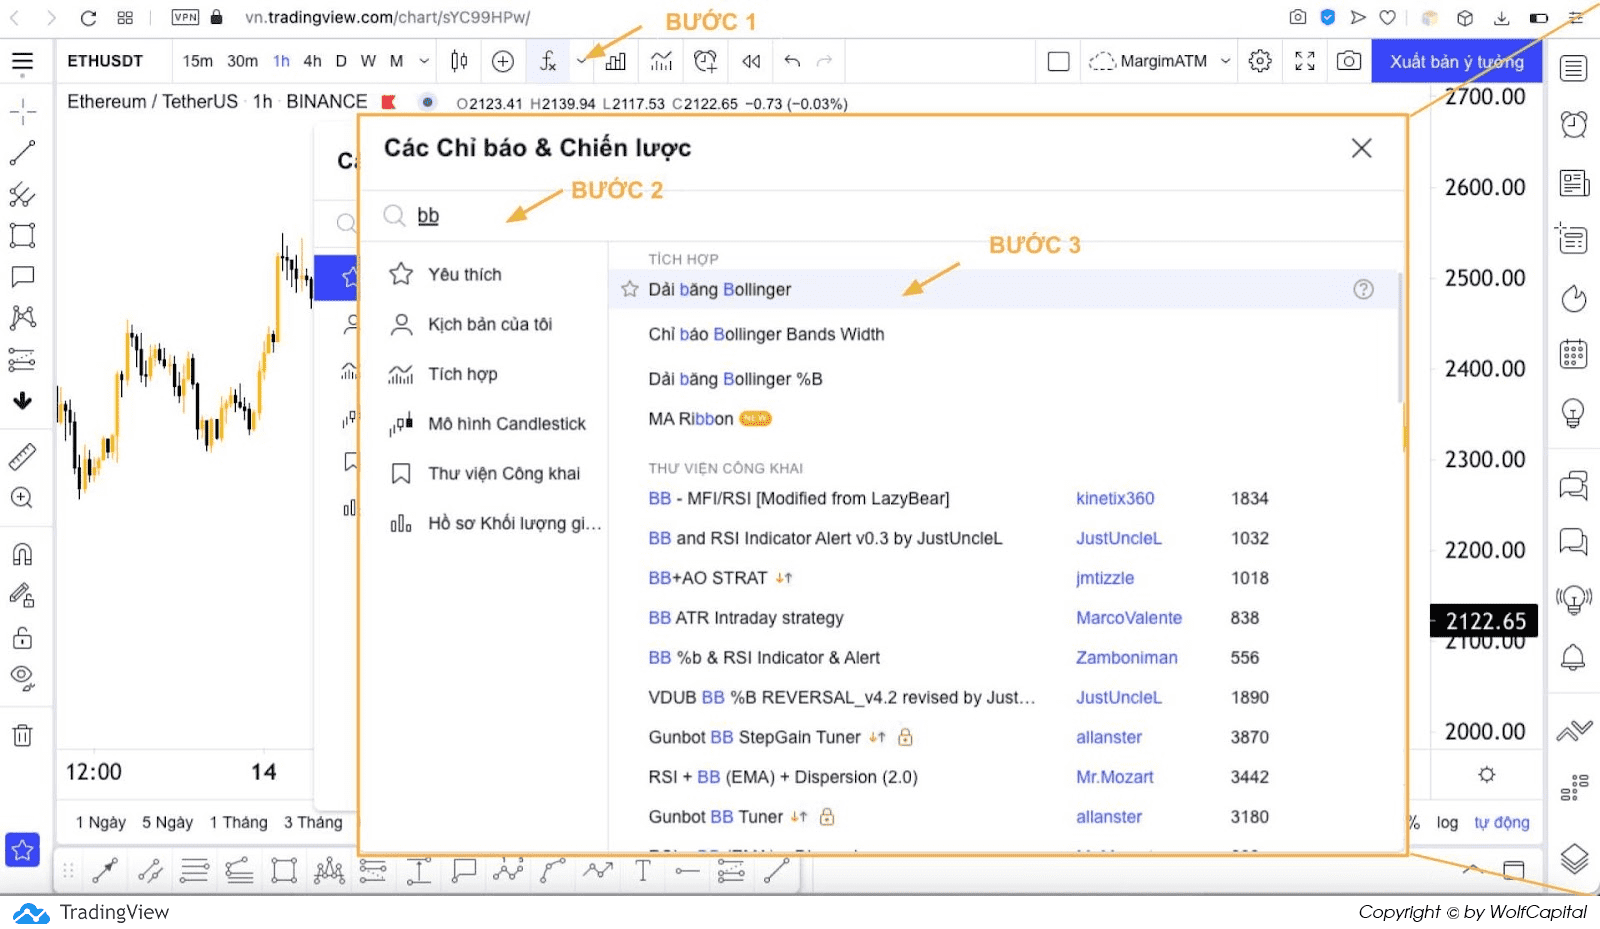
Task: Expand the down arrow icons tool
Action: tap(22, 401)
